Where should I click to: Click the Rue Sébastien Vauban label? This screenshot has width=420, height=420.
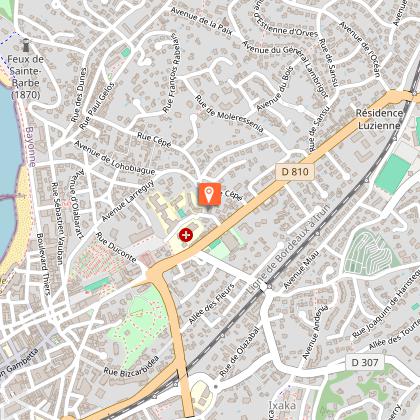58,223
